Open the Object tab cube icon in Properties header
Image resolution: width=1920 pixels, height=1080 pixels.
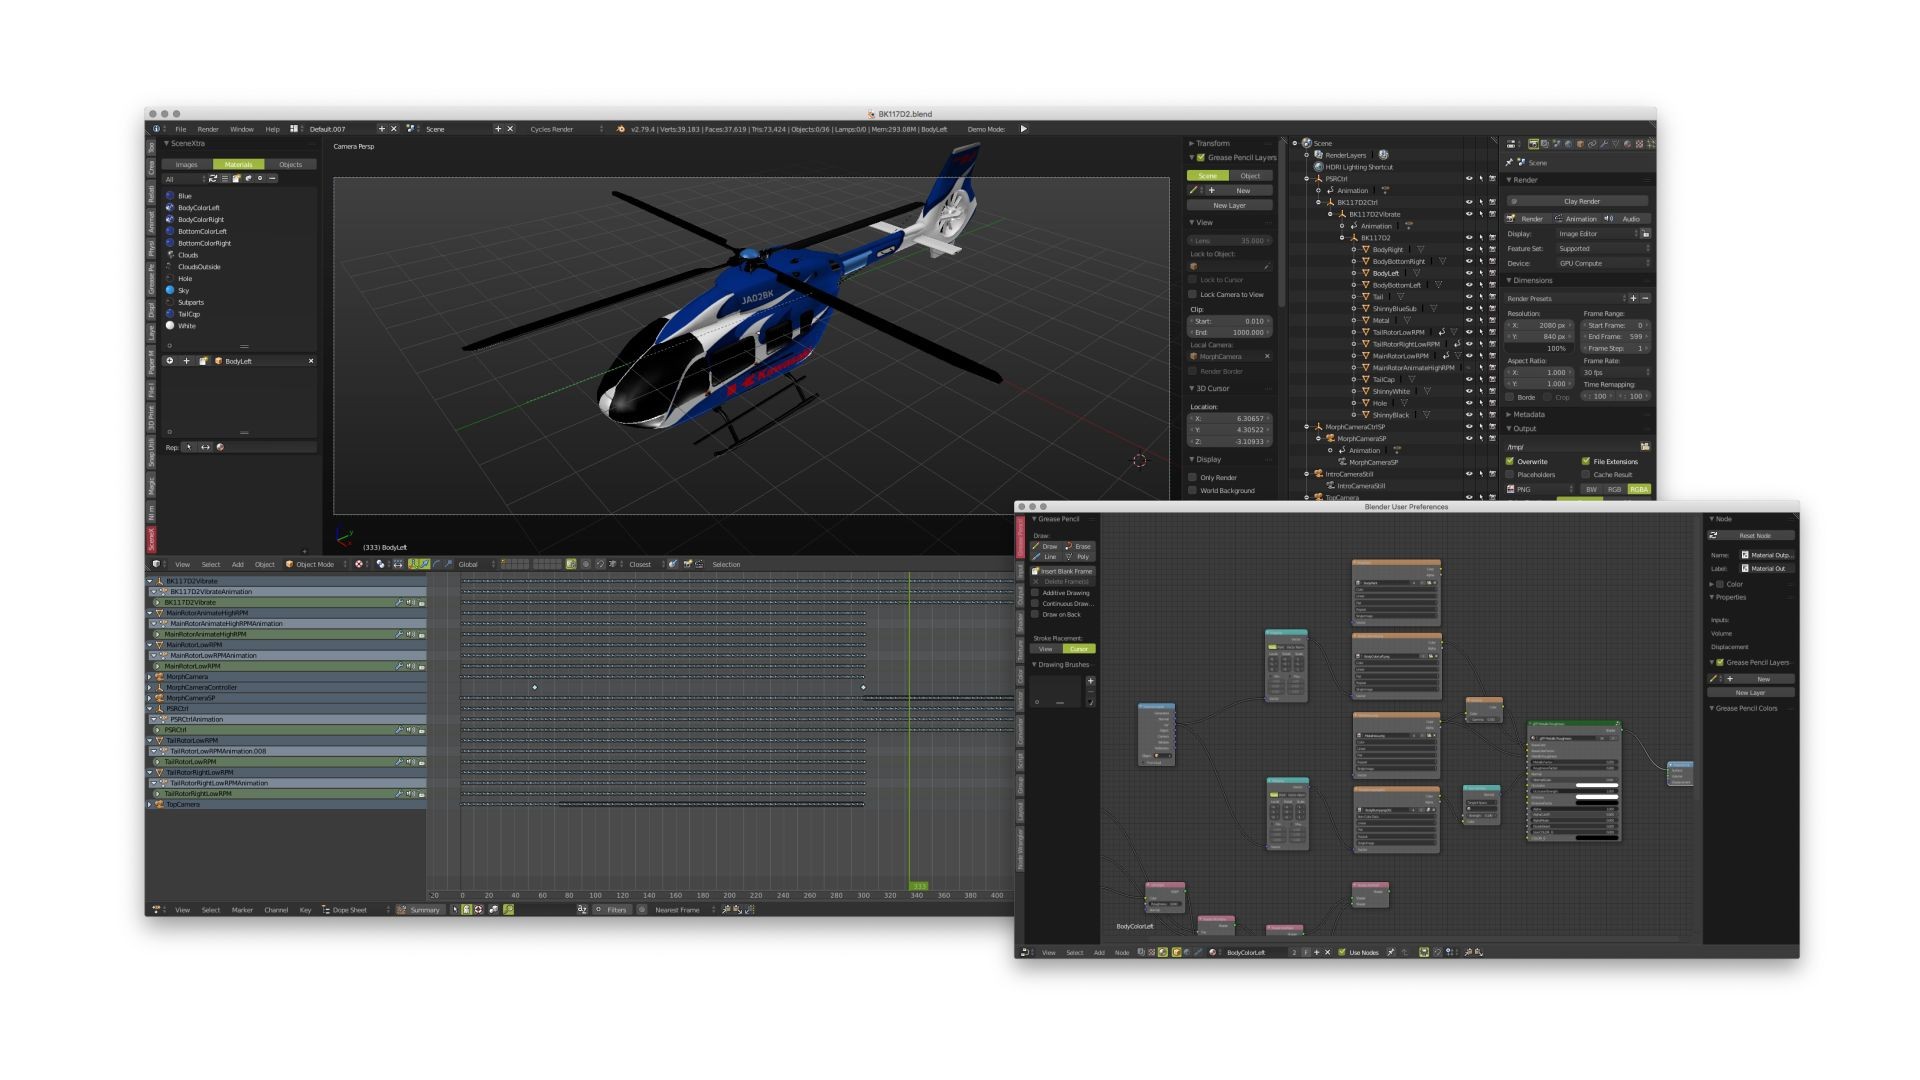pos(1580,144)
